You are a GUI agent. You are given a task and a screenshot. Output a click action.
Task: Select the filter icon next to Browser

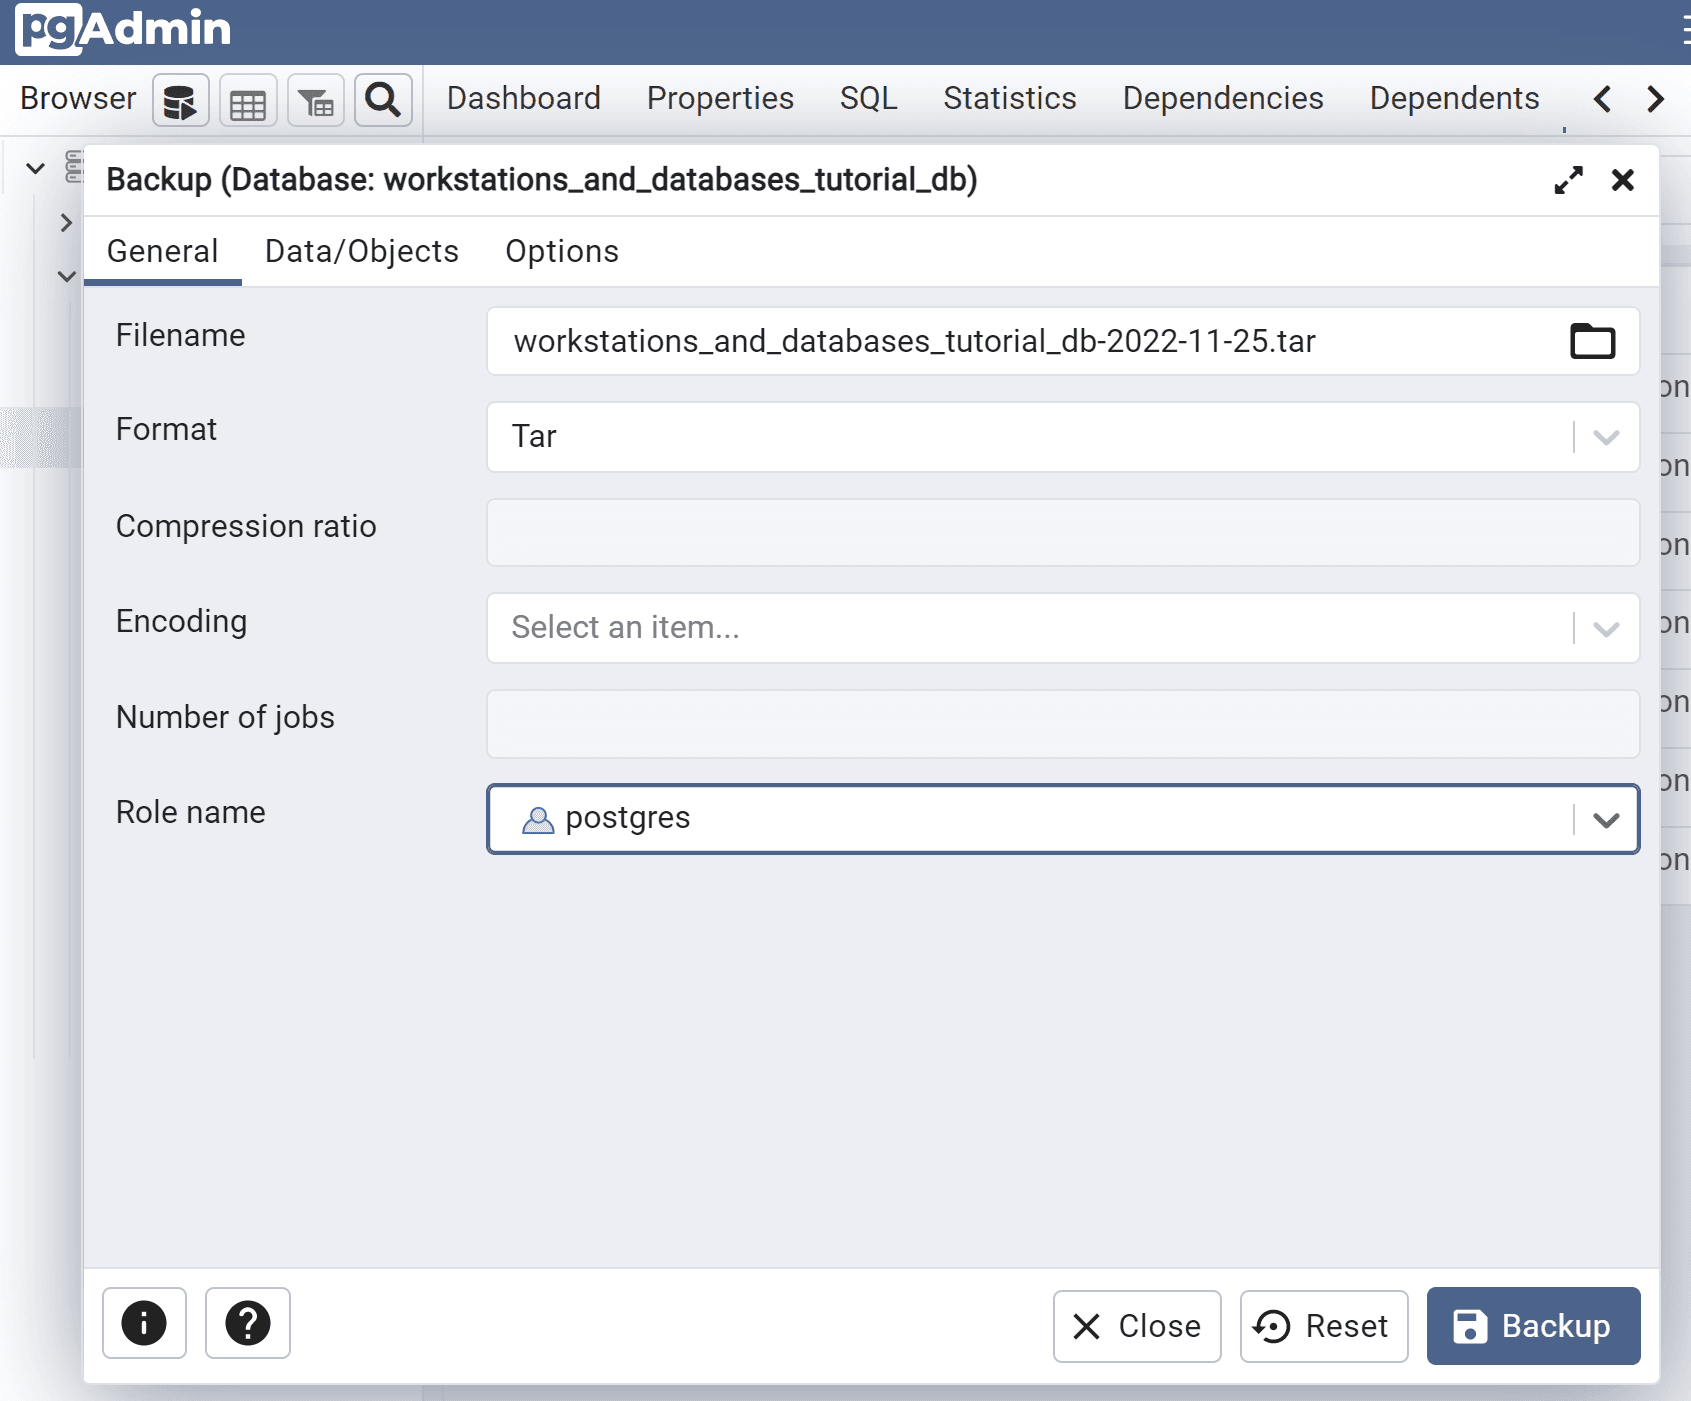(x=316, y=100)
